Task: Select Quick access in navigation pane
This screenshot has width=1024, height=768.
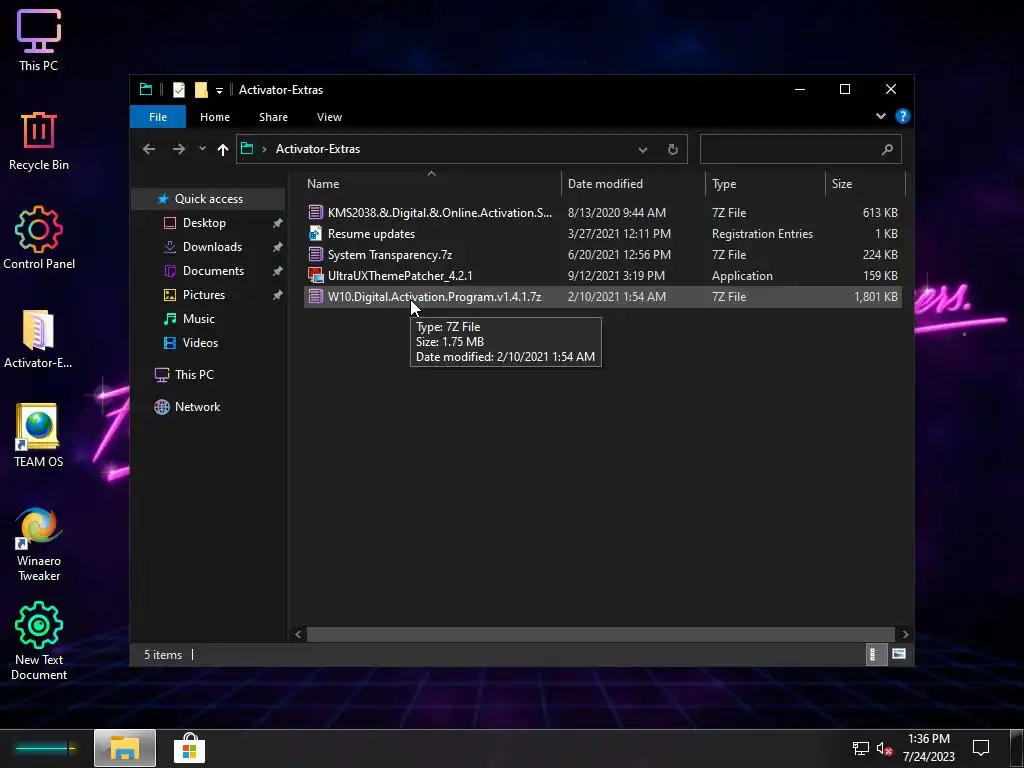Action: tap(208, 199)
